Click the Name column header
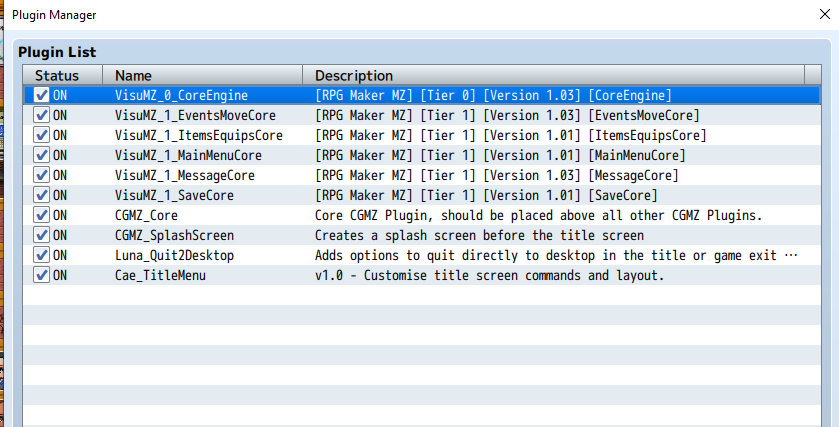 pyautogui.click(x=202, y=75)
